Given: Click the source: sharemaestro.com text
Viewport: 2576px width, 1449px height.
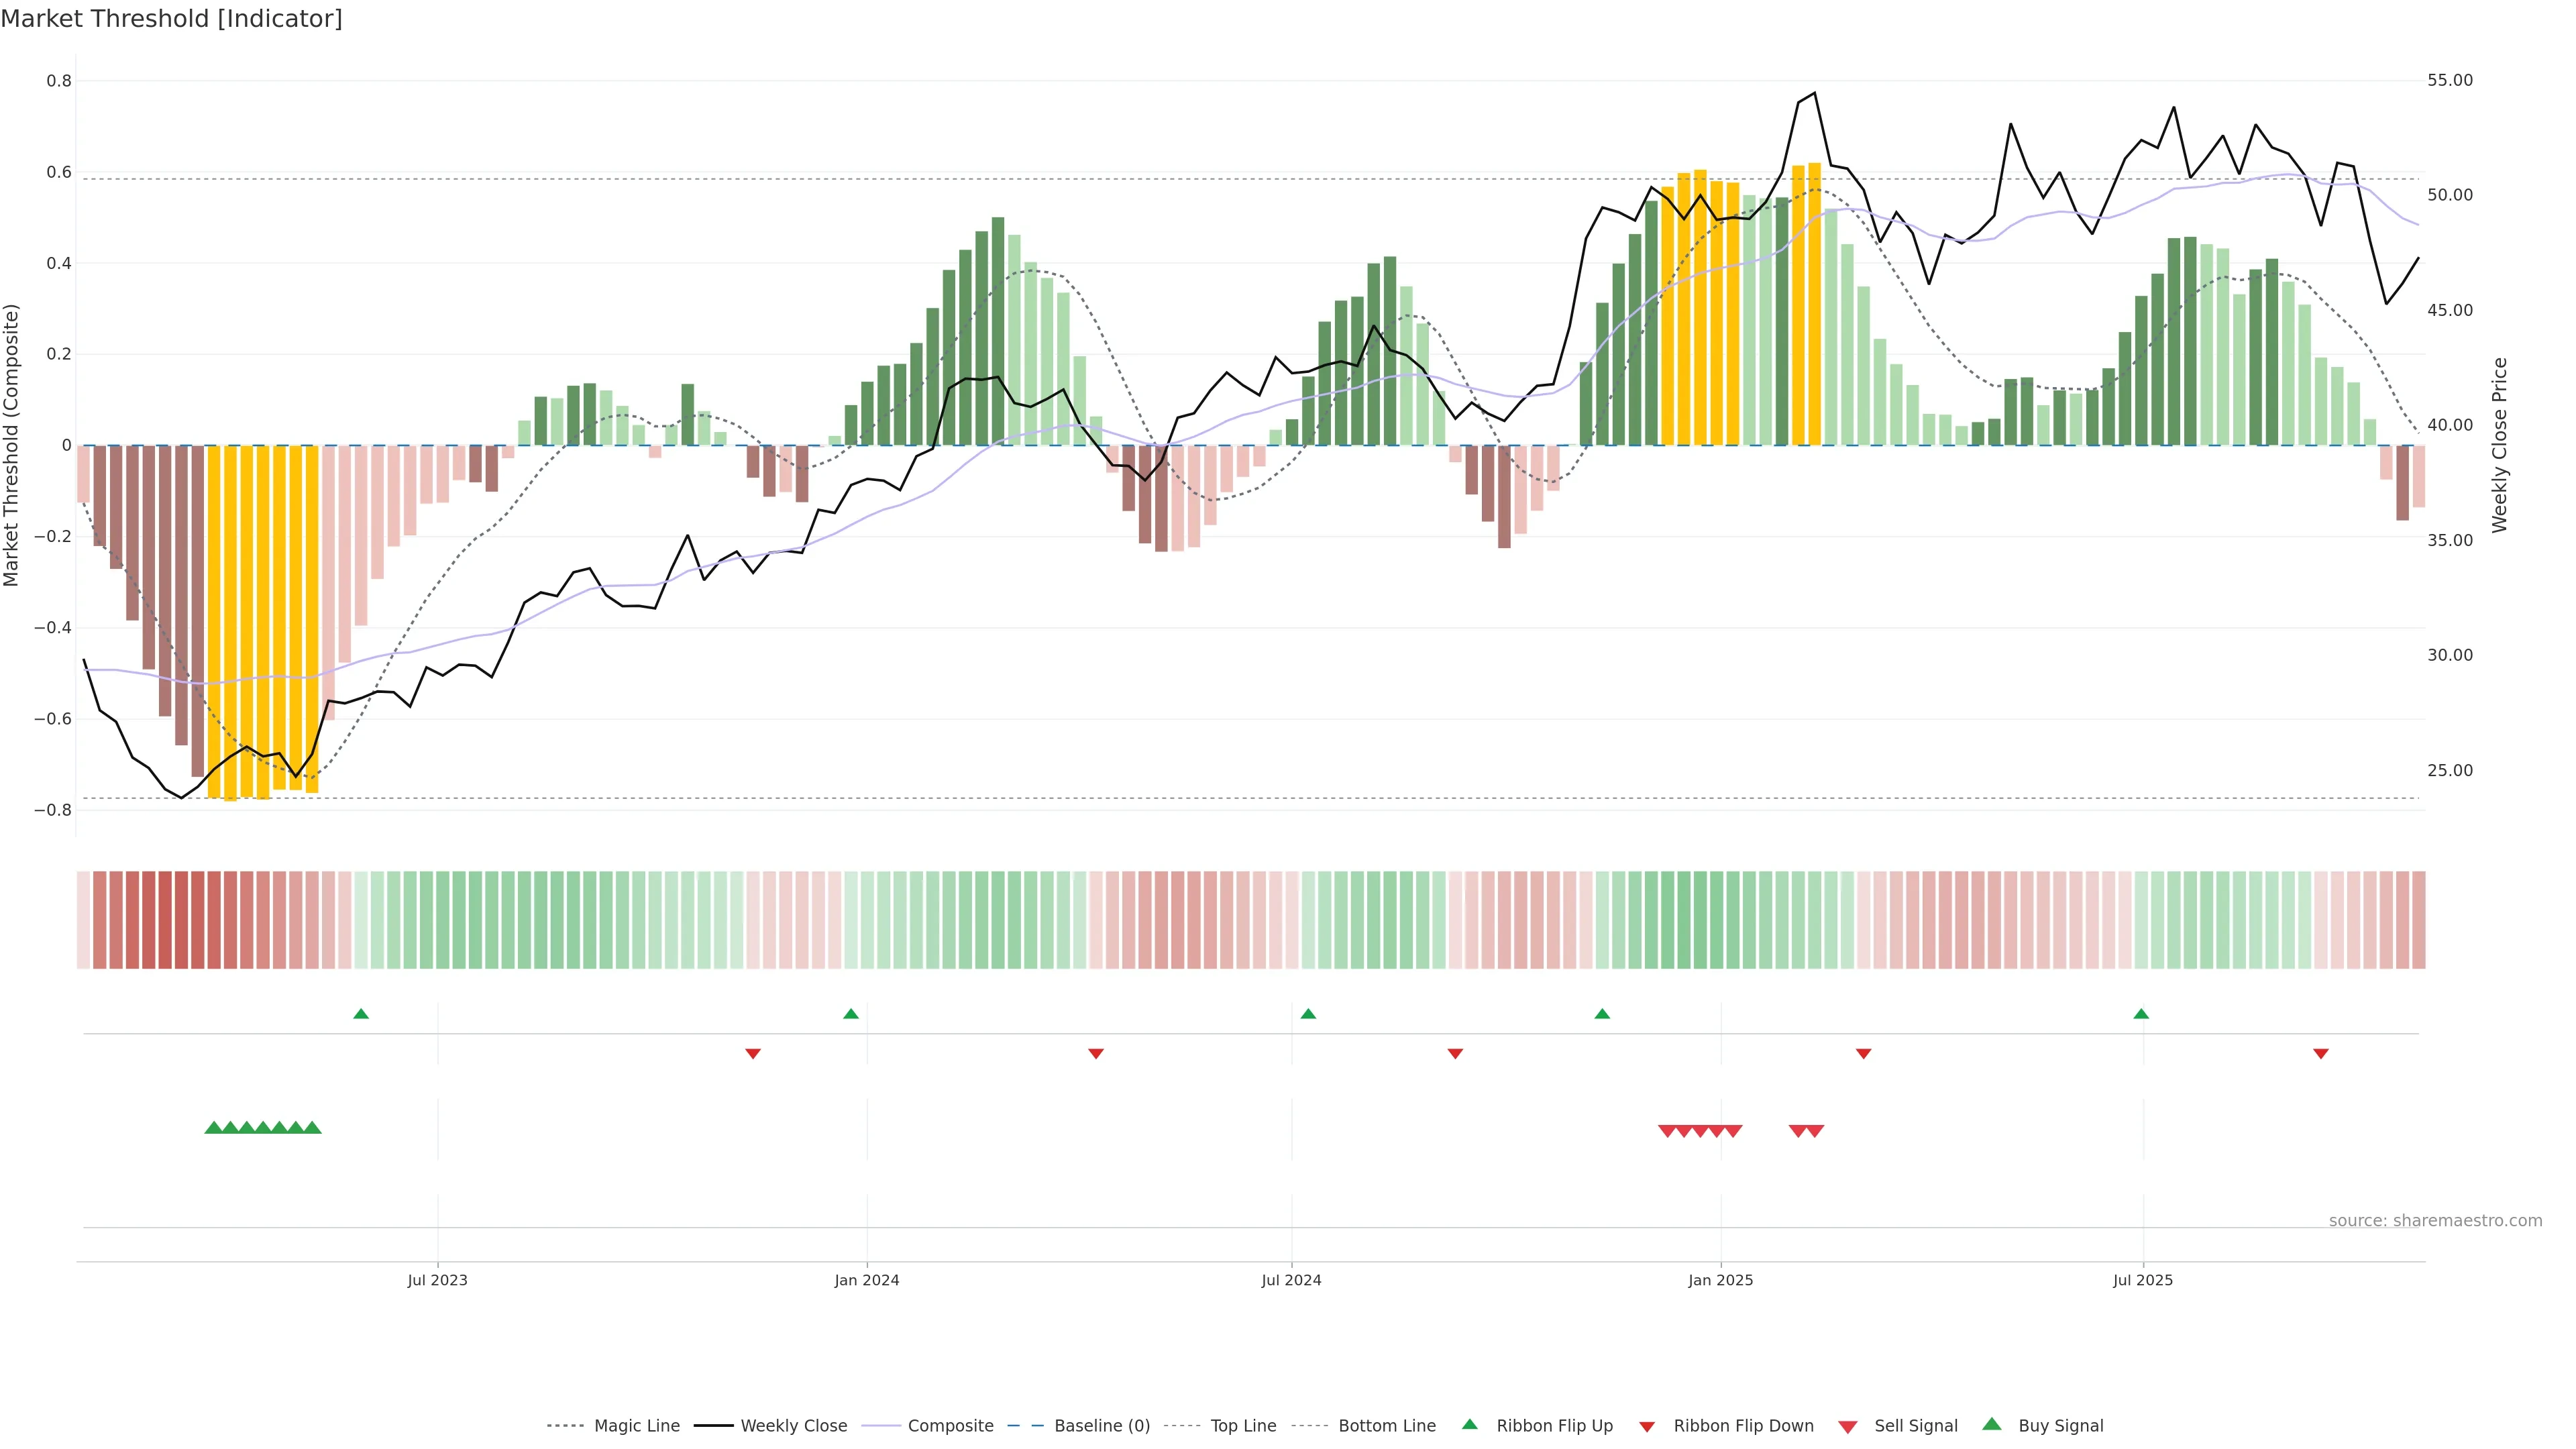Looking at the screenshot, I should click(x=2435, y=1221).
